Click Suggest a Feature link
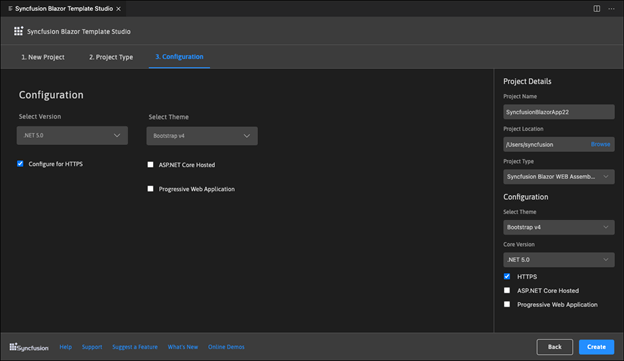Image resolution: width=624 pixels, height=361 pixels. pyautogui.click(x=135, y=347)
